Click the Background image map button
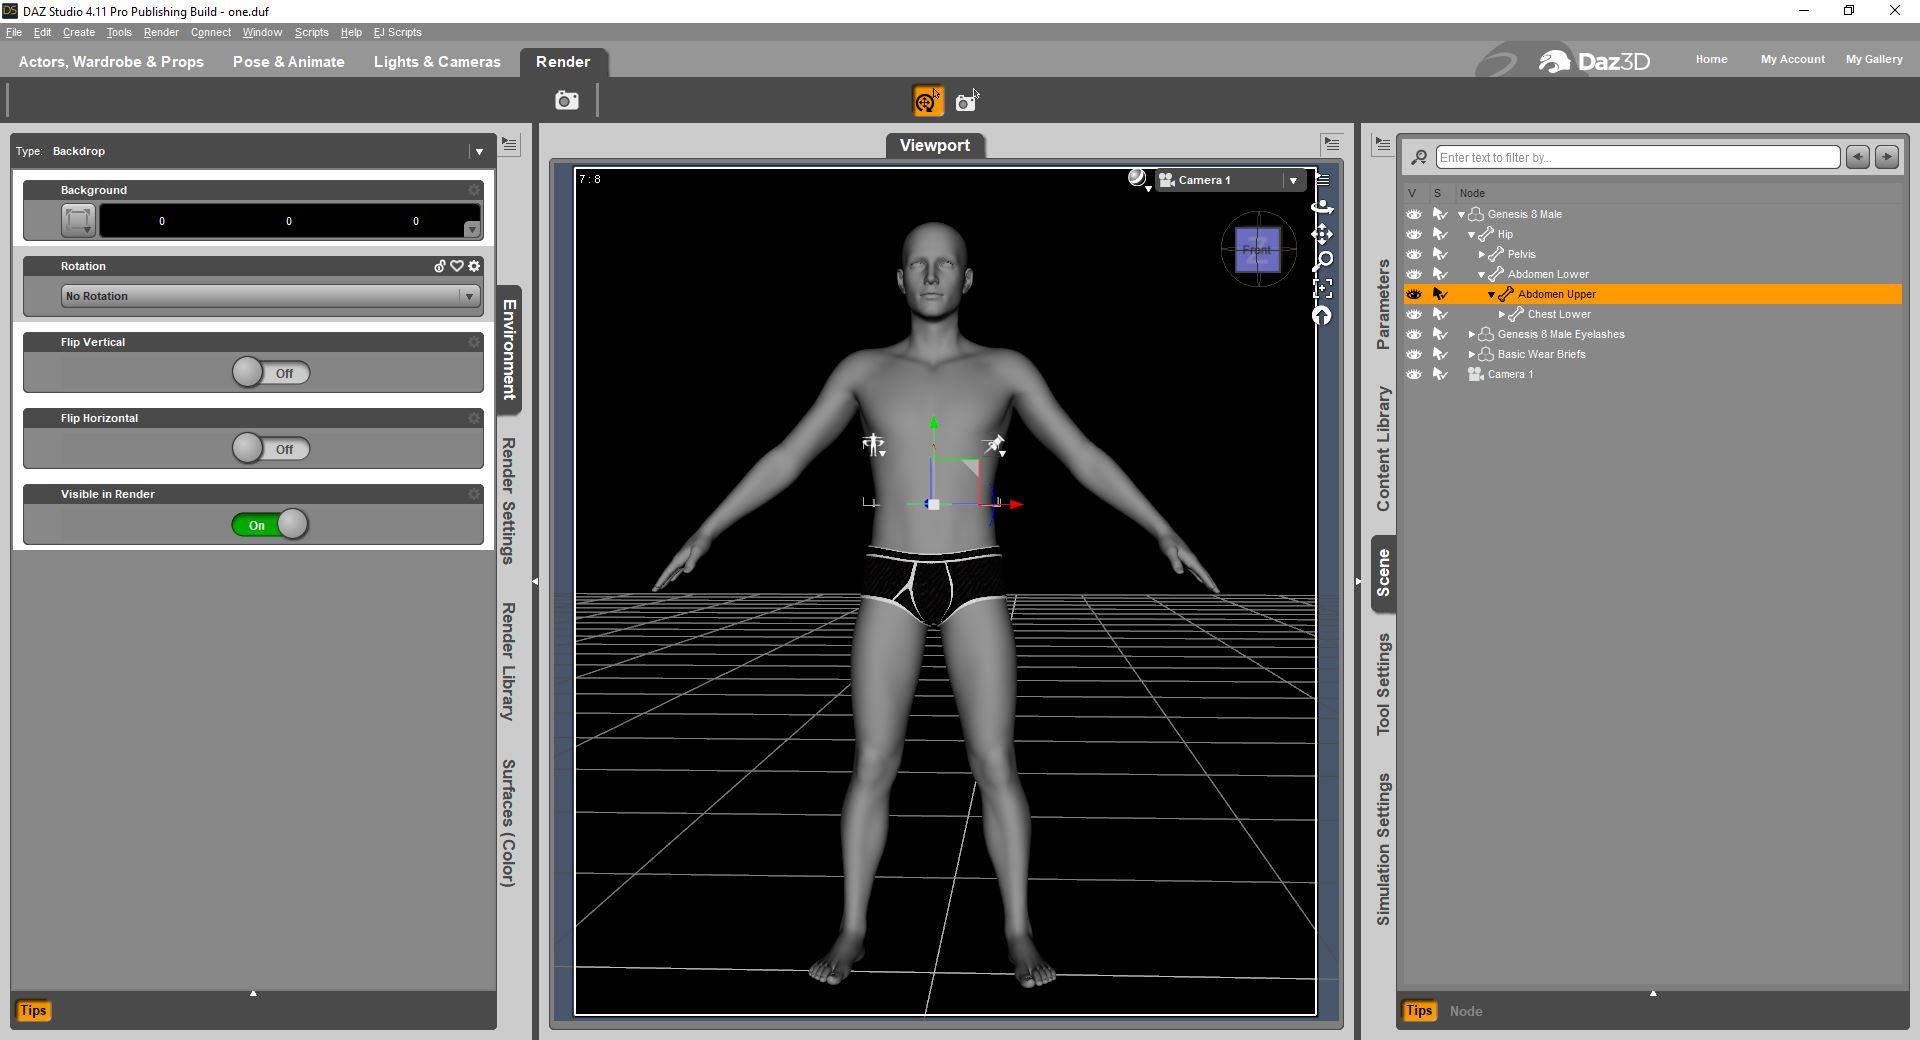1920x1040 pixels. pyautogui.click(x=78, y=220)
